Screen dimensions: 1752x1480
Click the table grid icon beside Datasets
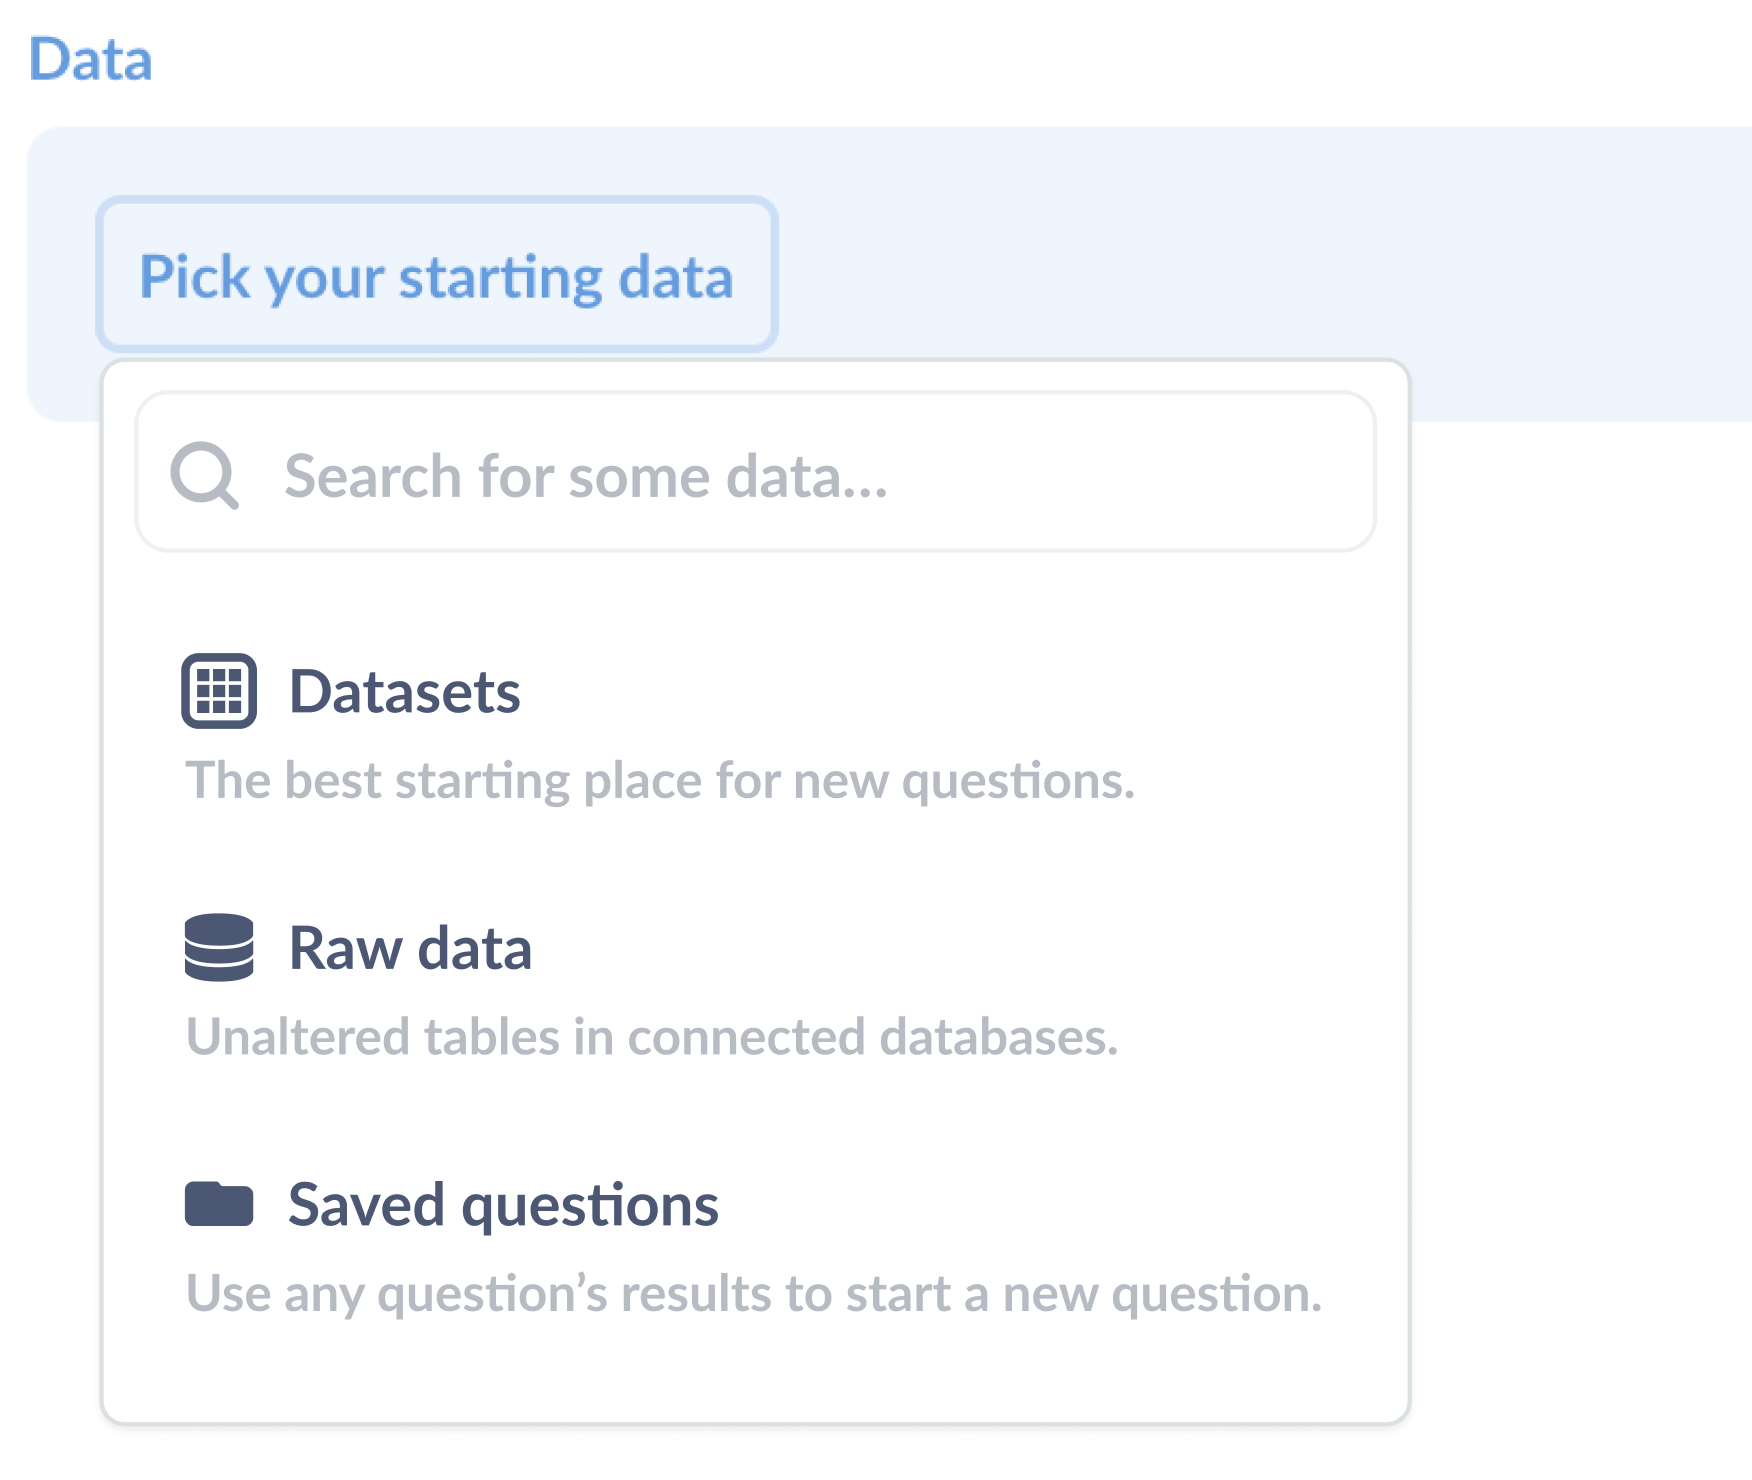(x=218, y=690)
